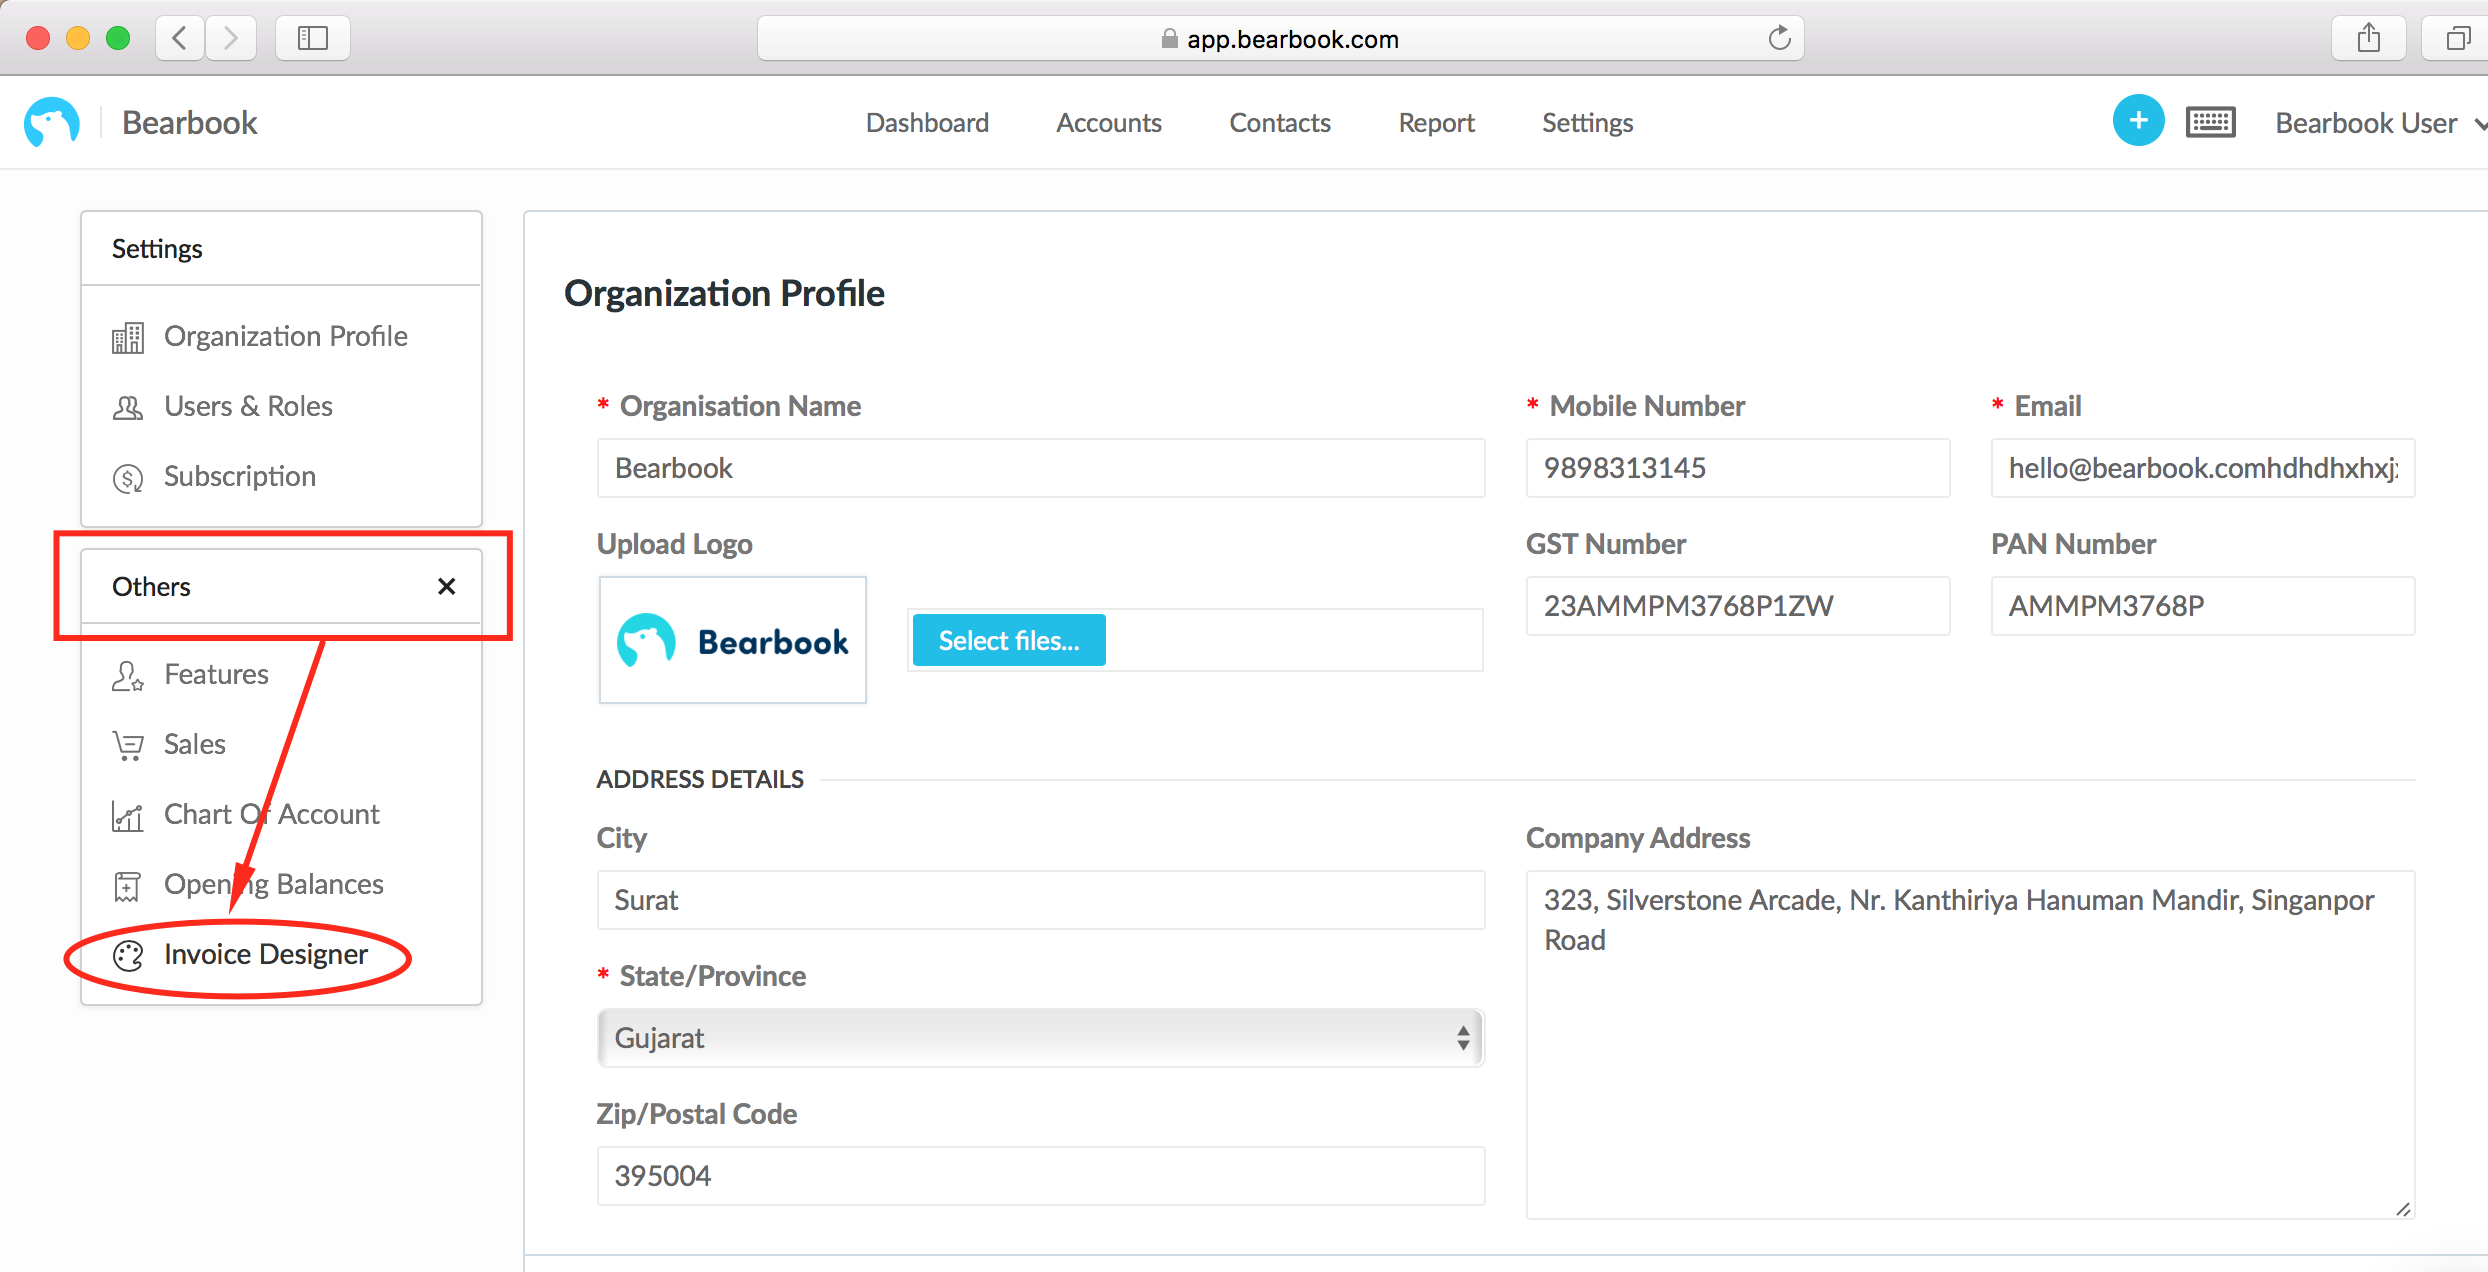Click the Others section header

click(x=281, y=586)
